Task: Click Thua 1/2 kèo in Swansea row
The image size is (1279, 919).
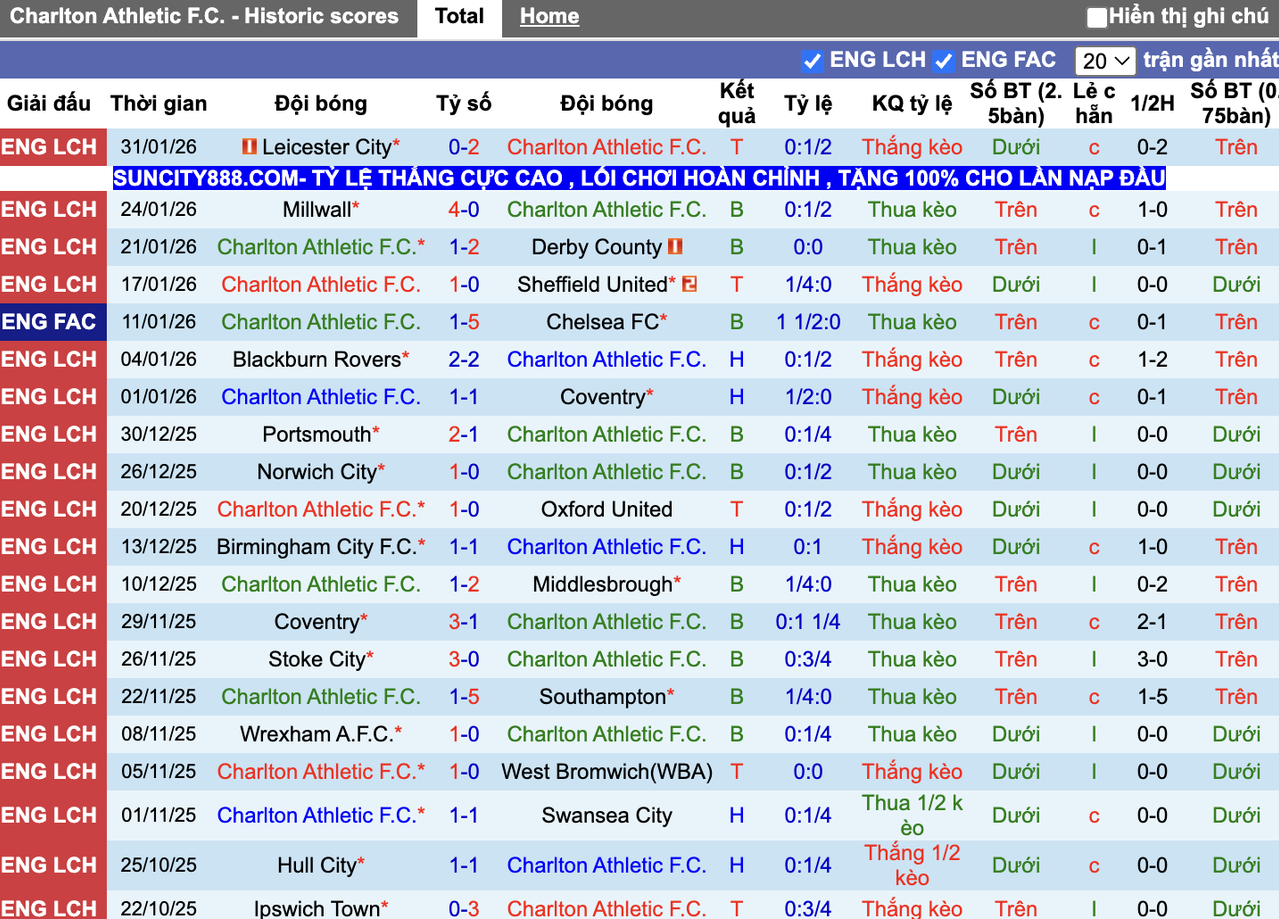Action: coord(912,816)
